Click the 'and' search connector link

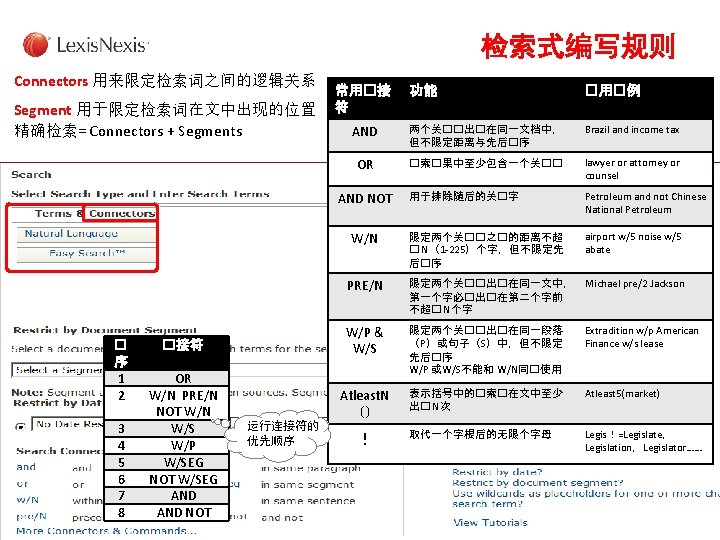26,467
